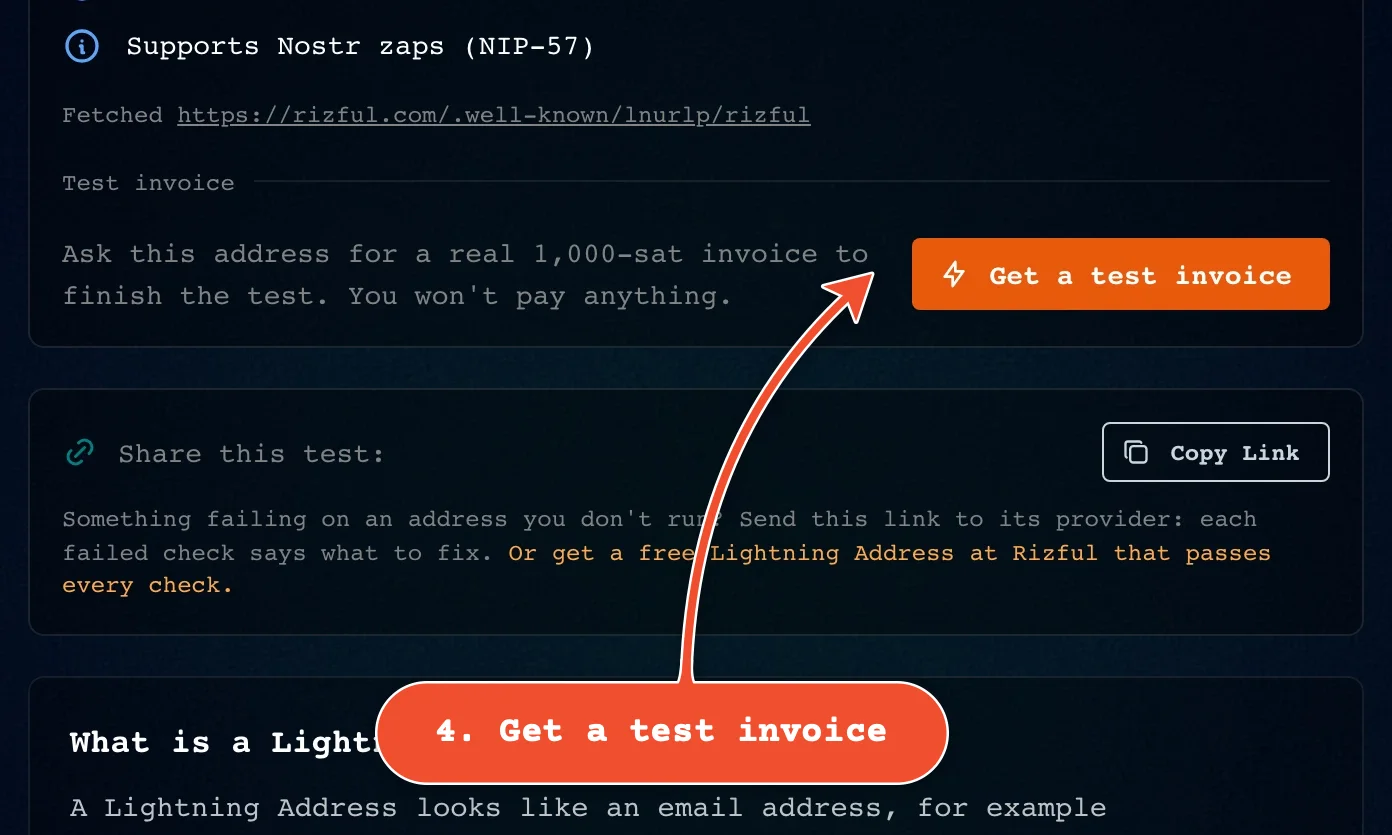Click the Fetched label before the URL
Screen dimensions: 1392x835
tap(112, 115)
